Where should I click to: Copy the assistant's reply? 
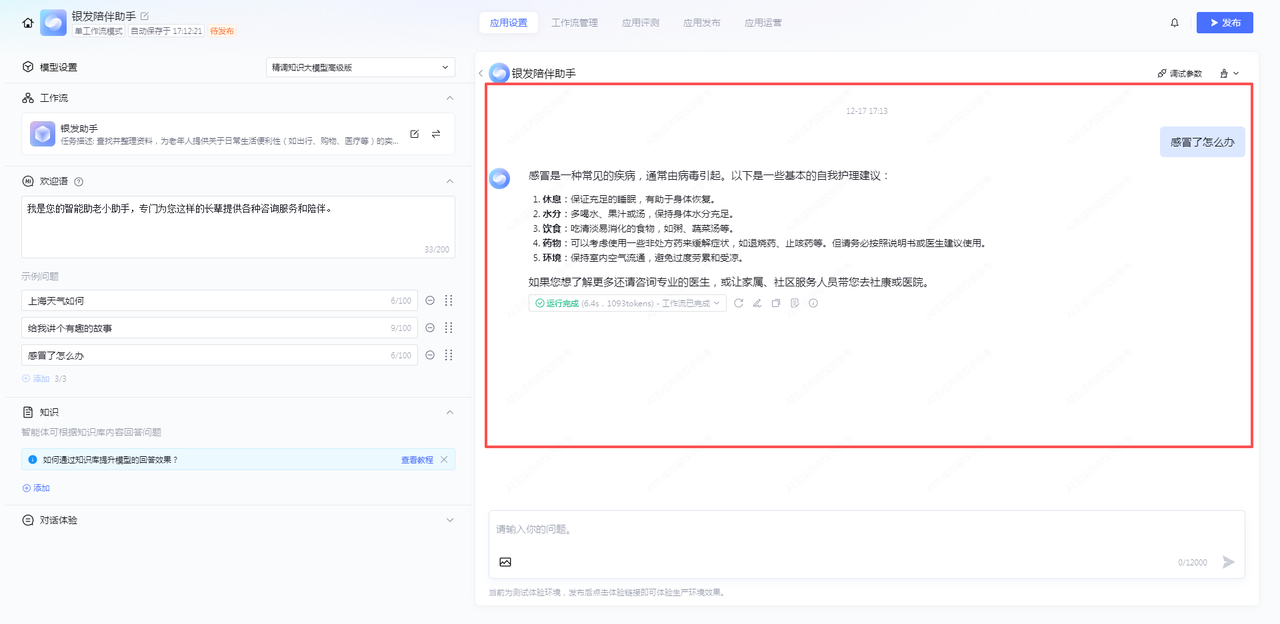(x=775, y=303)
